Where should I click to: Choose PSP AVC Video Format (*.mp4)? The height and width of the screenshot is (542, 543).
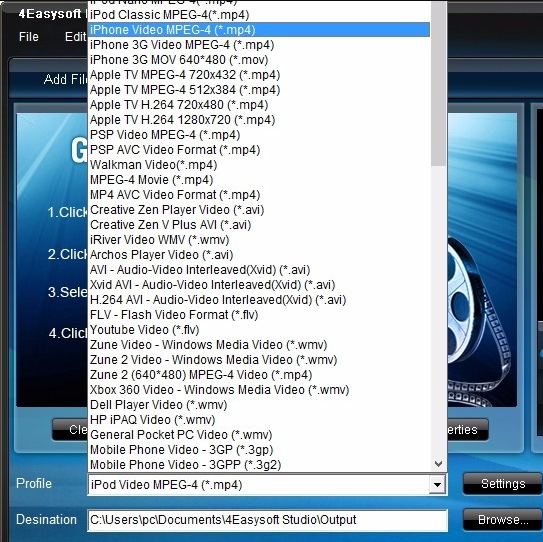pyautogui.click(x=259, y=150)
